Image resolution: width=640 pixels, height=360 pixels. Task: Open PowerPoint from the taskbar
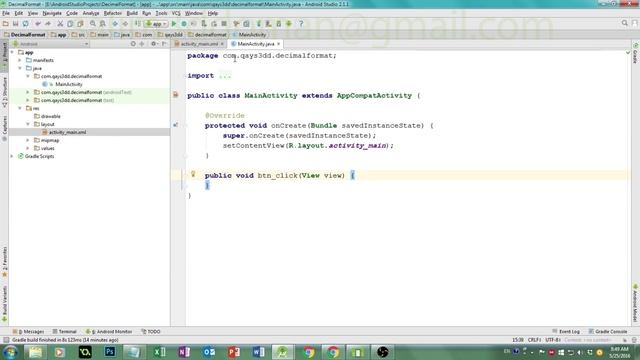(233, 352)
